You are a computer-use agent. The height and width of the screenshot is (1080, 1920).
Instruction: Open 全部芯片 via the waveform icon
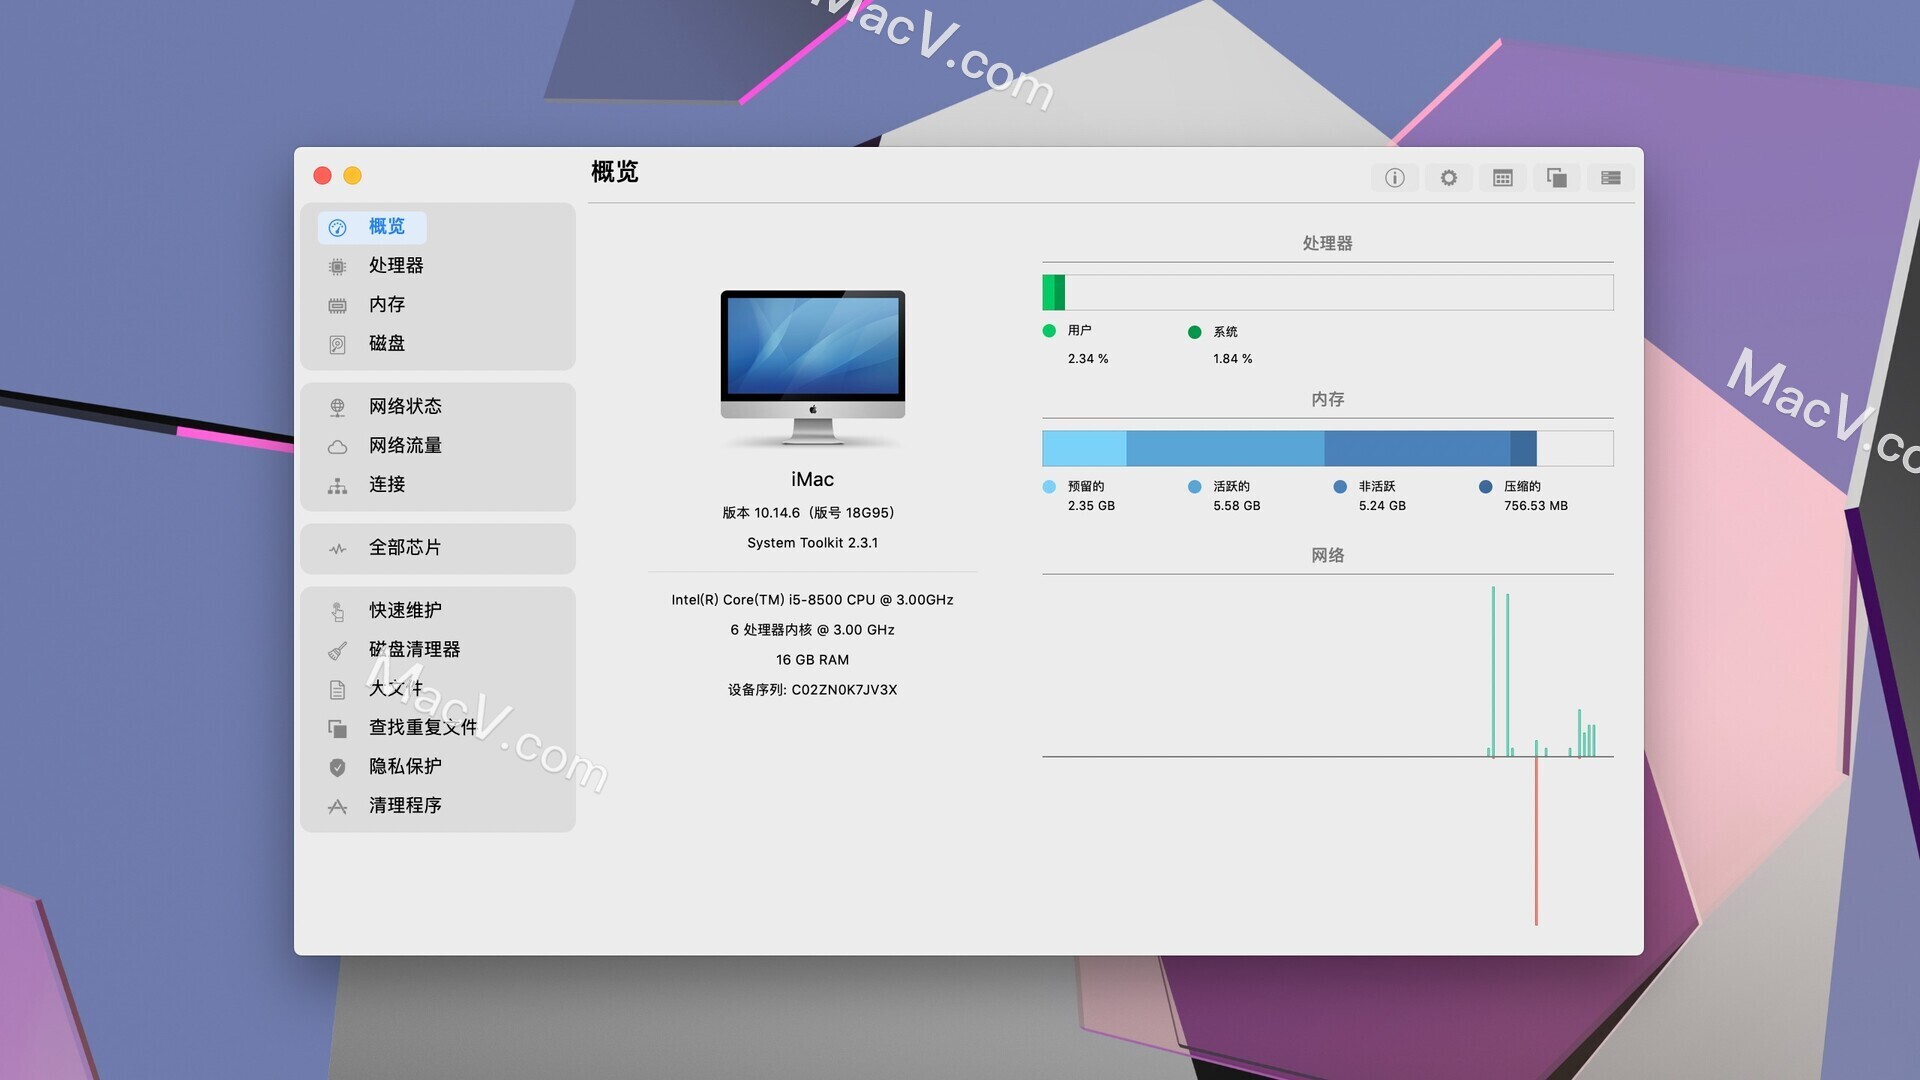[338, 547]
